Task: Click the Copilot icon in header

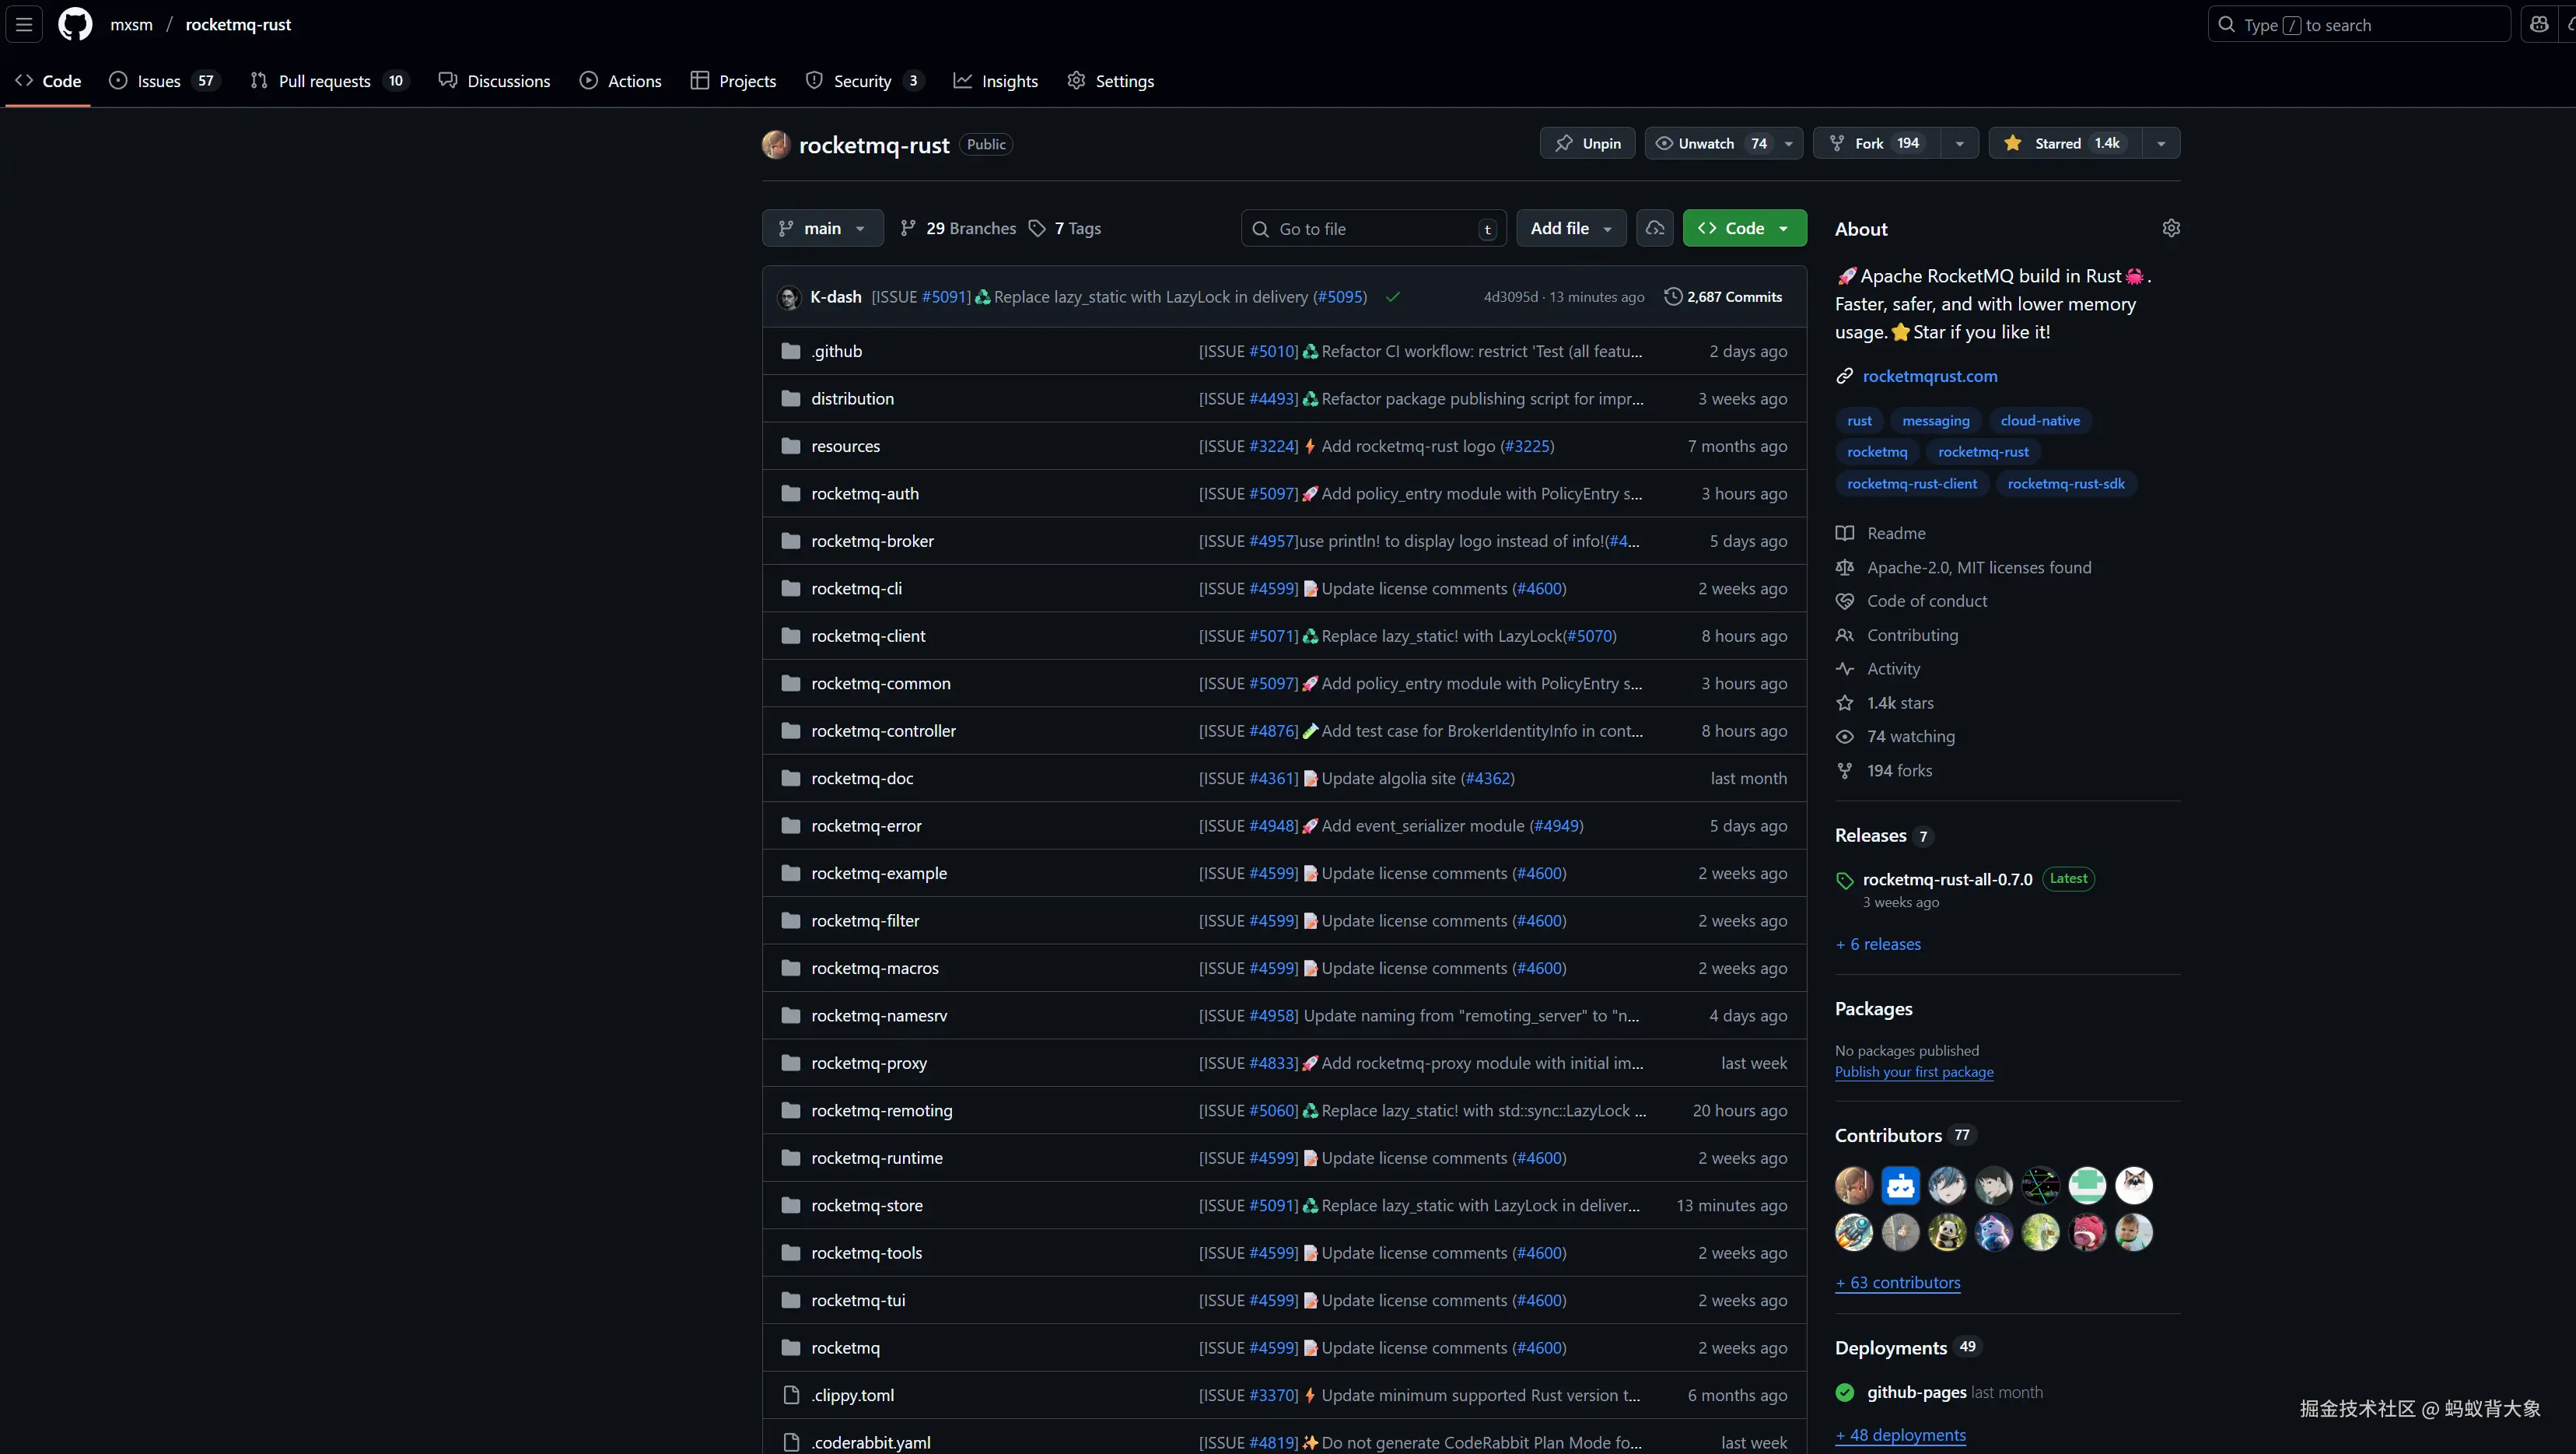Action: pos(2539,24)
